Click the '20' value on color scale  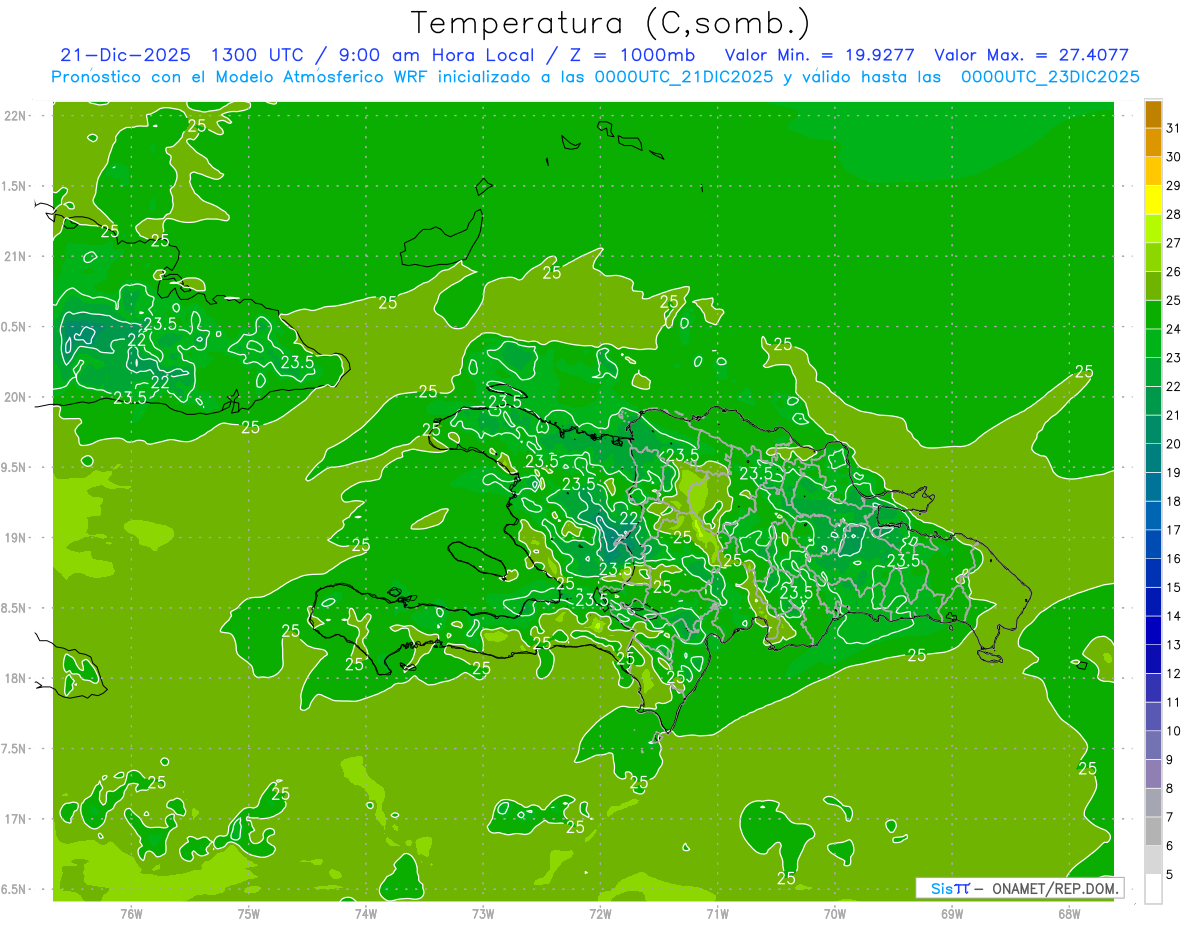pyautogui.click(x=1173, y=444)
